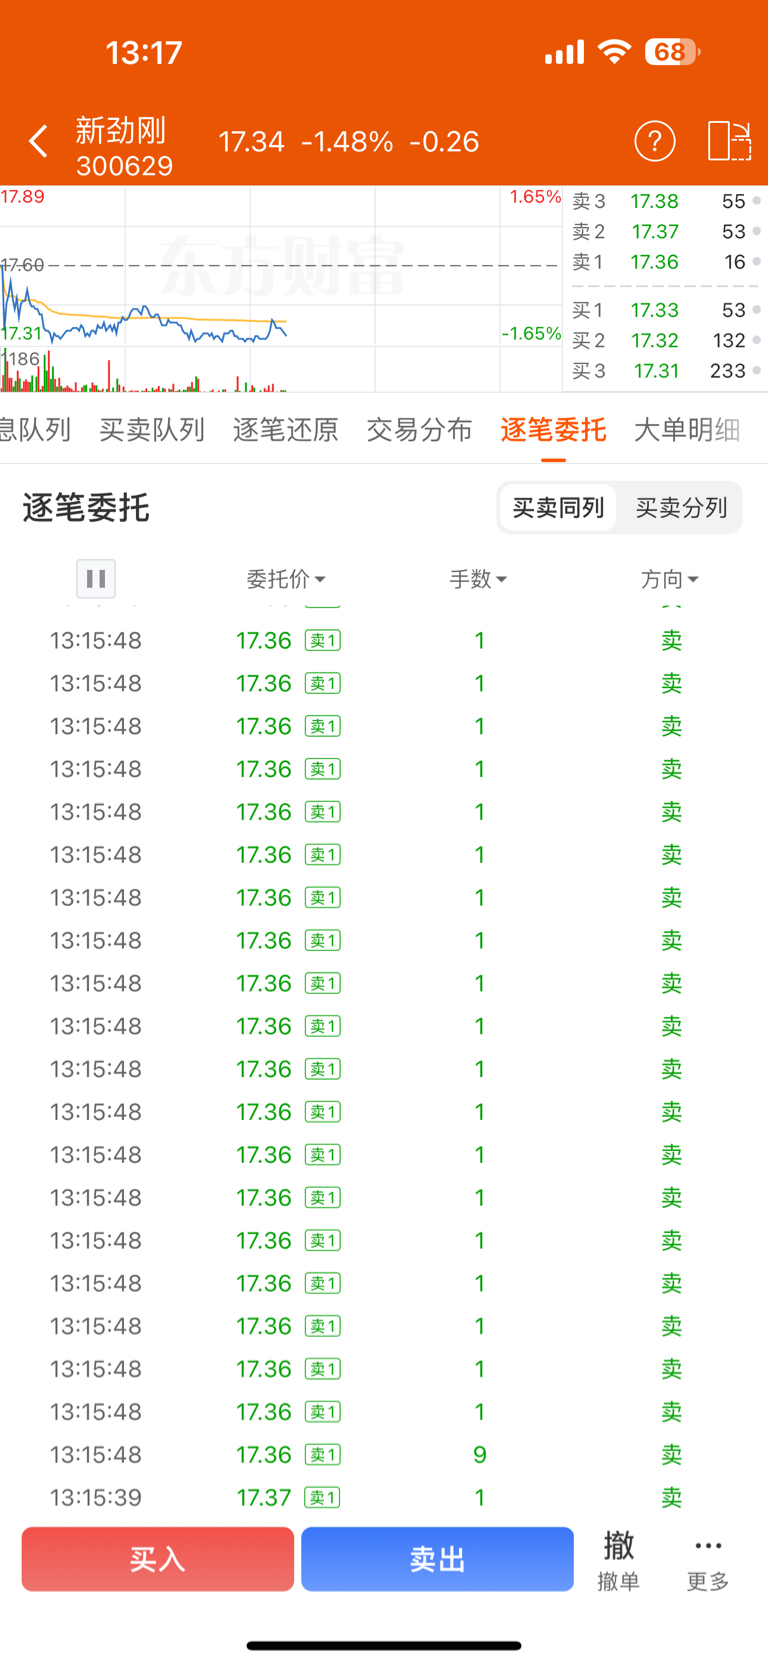Tap the back arrow icon
Viewport: 768px width, 1665px height.
38,142
